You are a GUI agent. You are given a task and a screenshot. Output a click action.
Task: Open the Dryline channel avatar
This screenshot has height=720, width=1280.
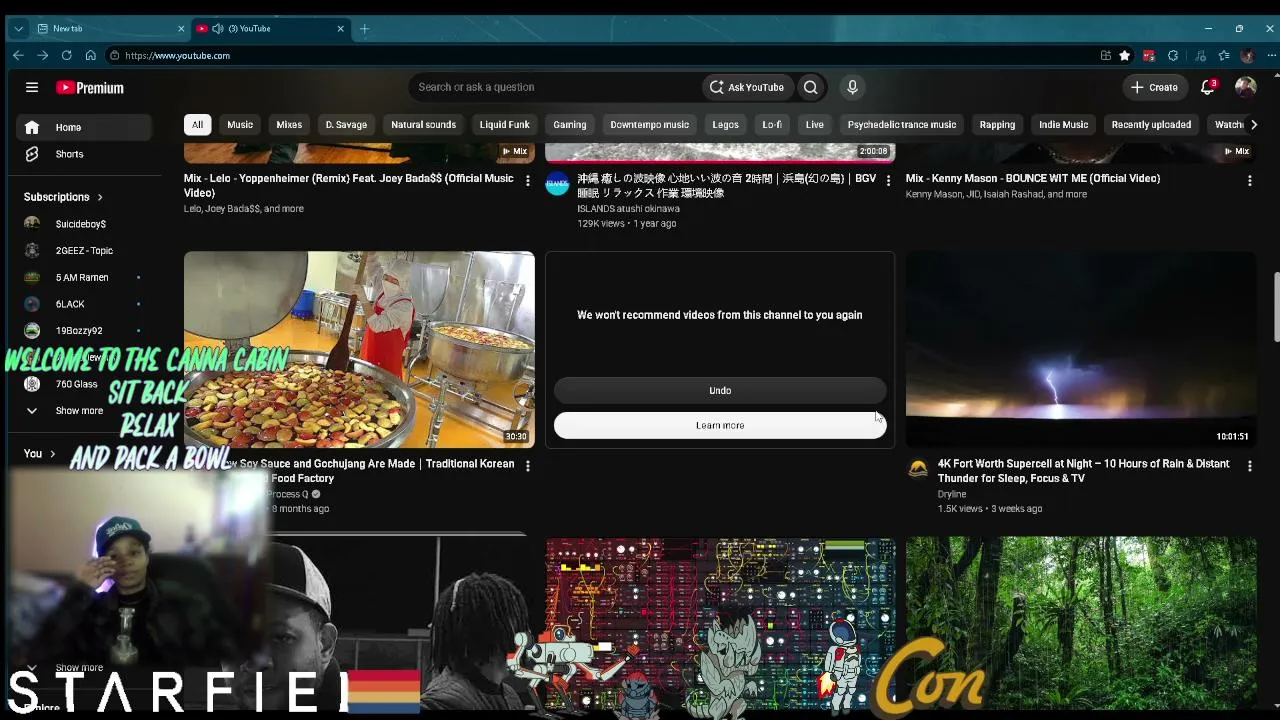click(x=918, y=469)
